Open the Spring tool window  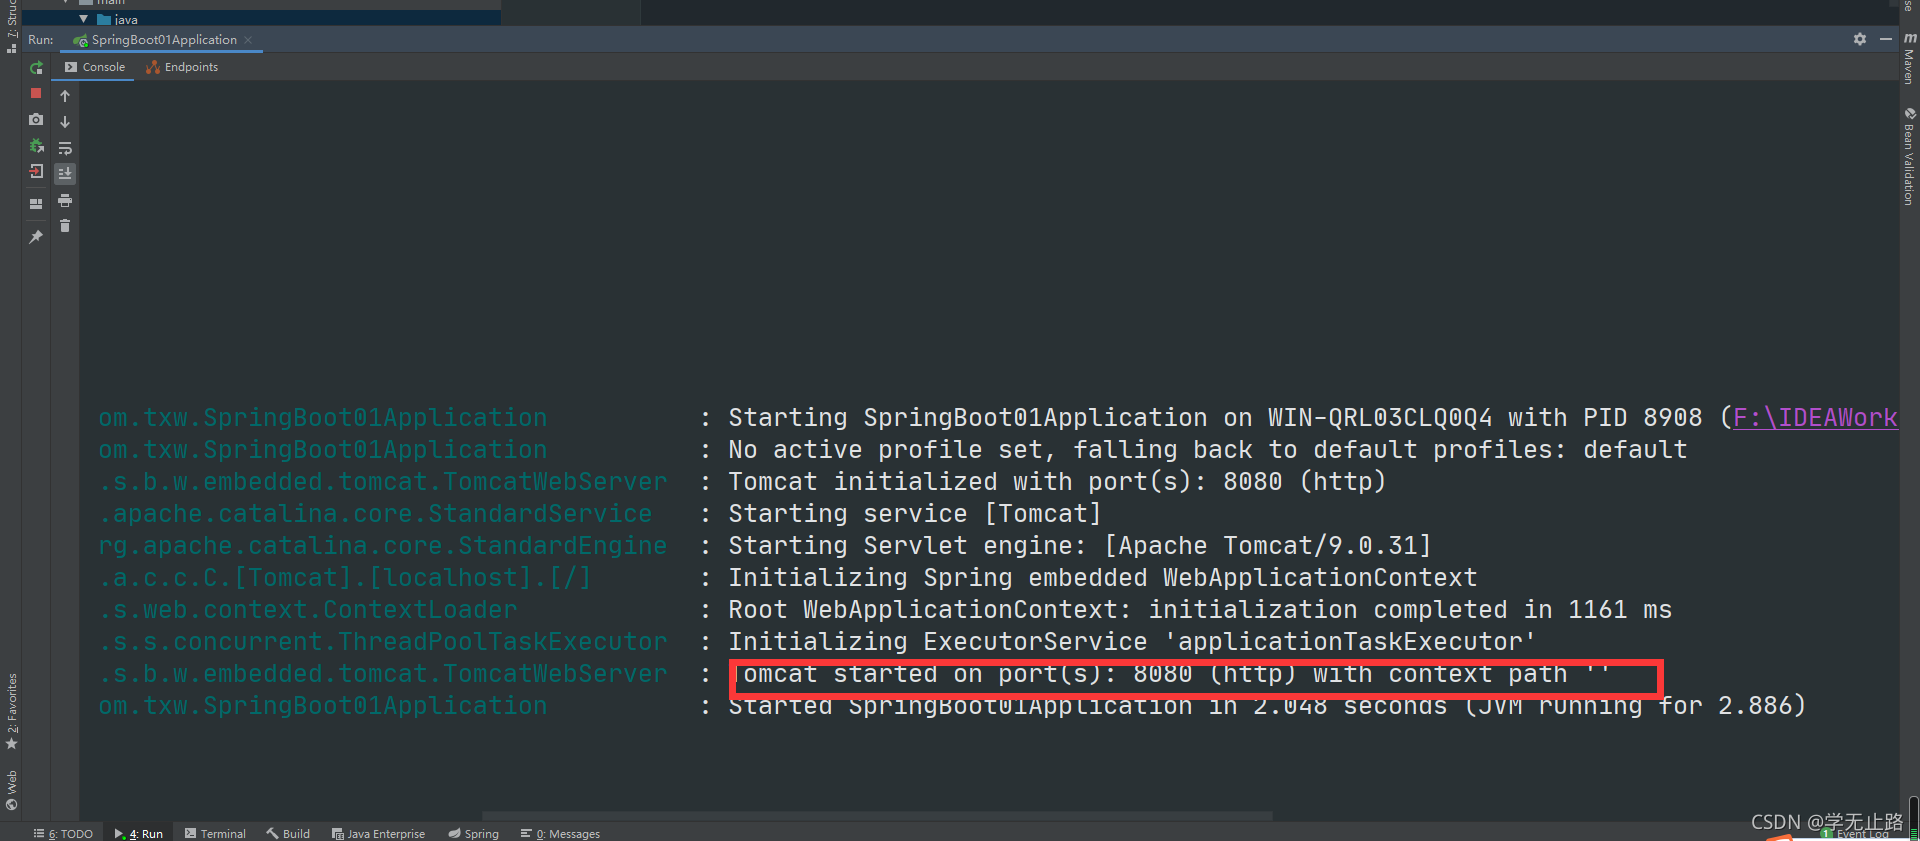point(474,833)
